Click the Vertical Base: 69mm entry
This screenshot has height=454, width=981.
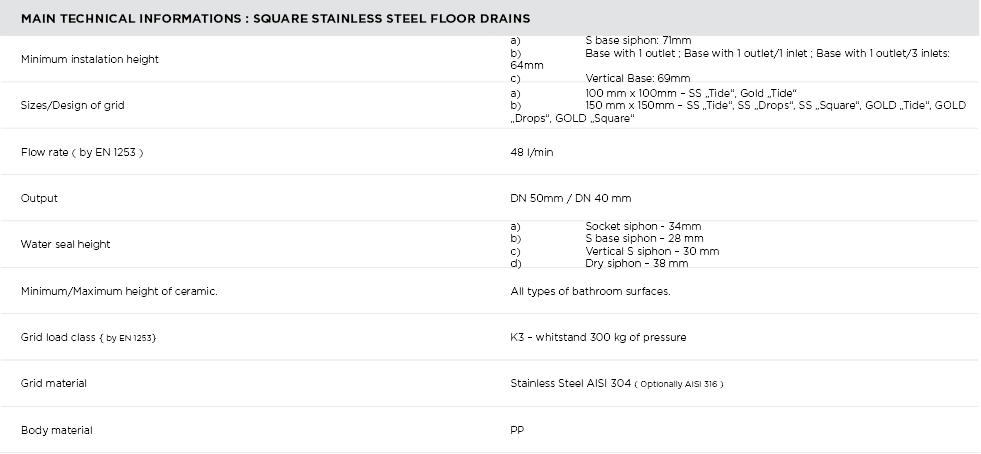pos(637,78)
